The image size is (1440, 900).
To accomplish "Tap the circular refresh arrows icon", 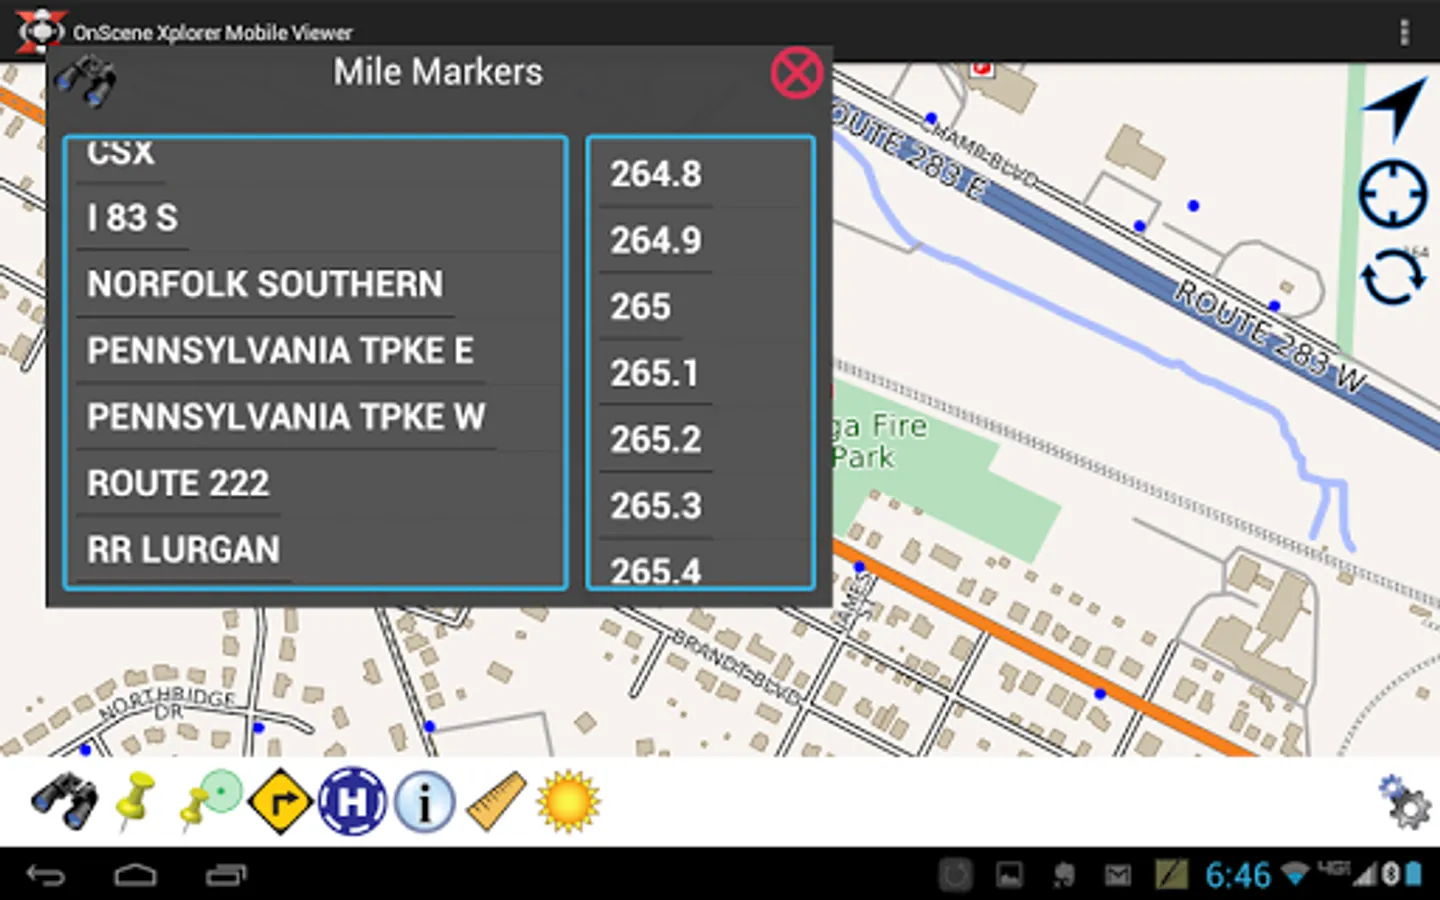I will tap(1393, 277).
